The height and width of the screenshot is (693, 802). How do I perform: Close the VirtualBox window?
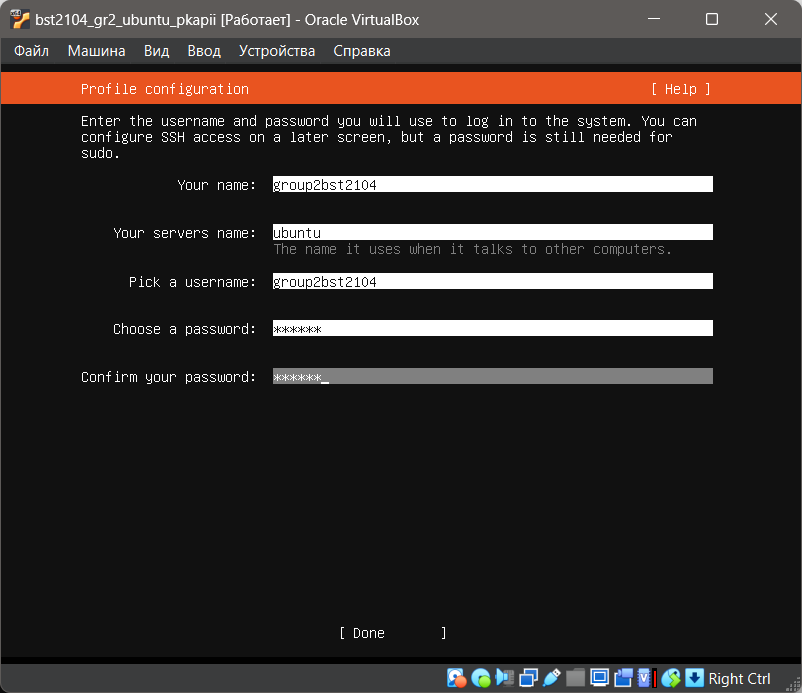[x=770, y=19]
